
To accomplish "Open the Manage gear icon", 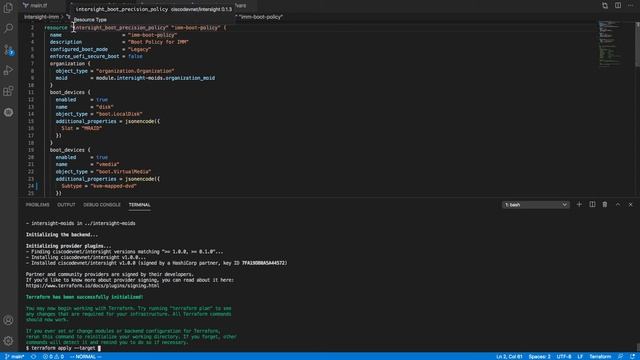I will point(8,340).
